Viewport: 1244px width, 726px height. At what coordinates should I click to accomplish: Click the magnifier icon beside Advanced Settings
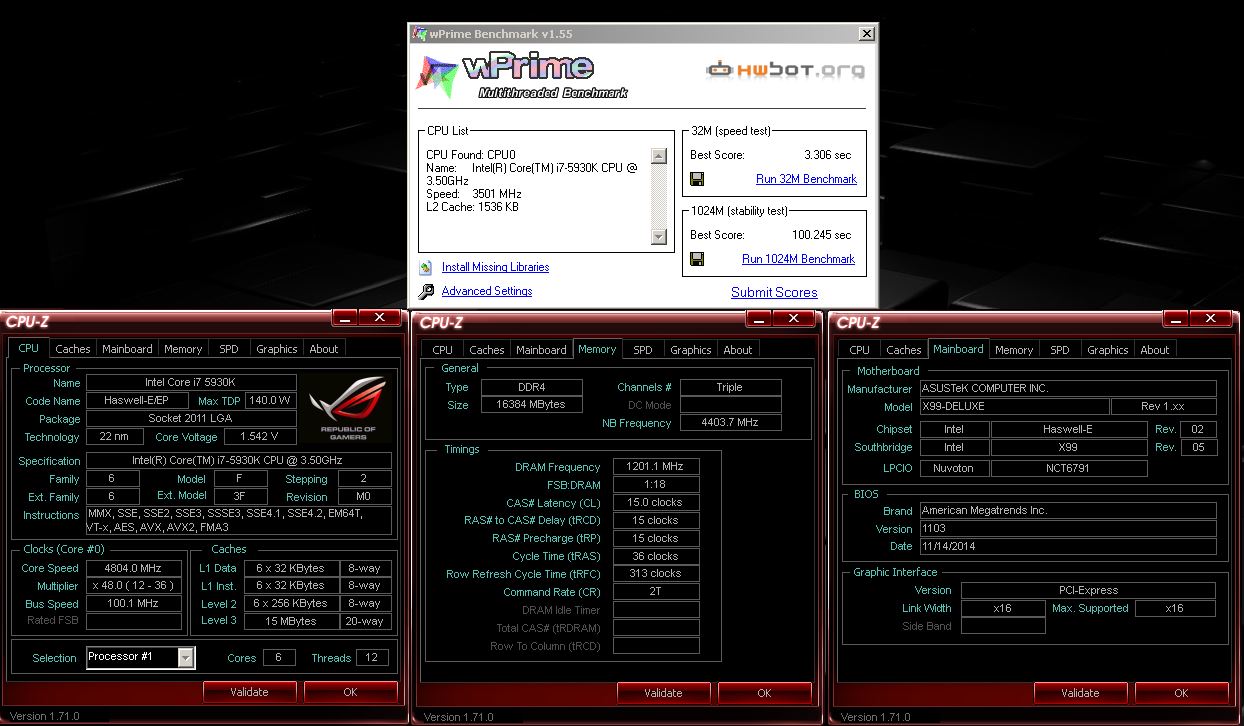[x=425, y=292]
